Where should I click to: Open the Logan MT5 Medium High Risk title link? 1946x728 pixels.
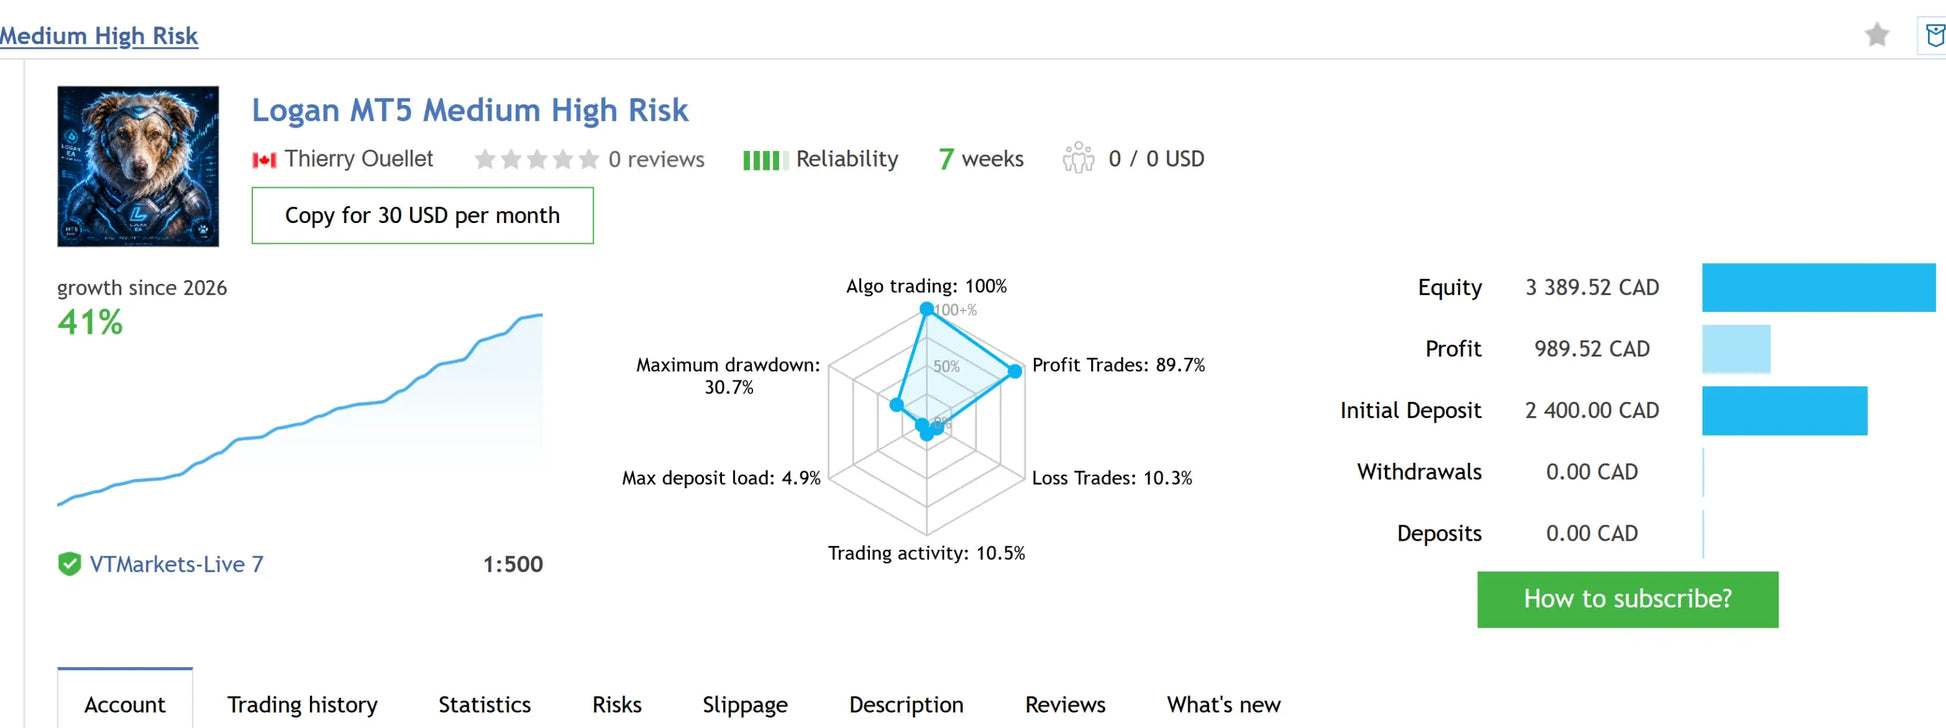(470, 110)
